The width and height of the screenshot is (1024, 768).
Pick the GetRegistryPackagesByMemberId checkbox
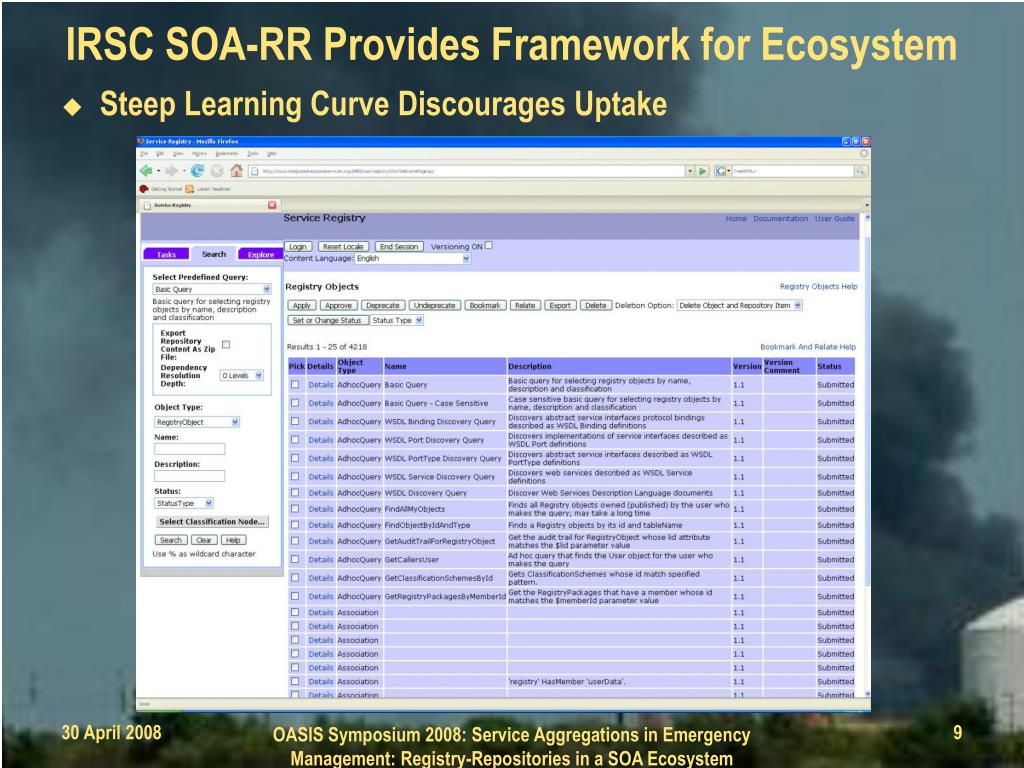[x=295, y=596]
